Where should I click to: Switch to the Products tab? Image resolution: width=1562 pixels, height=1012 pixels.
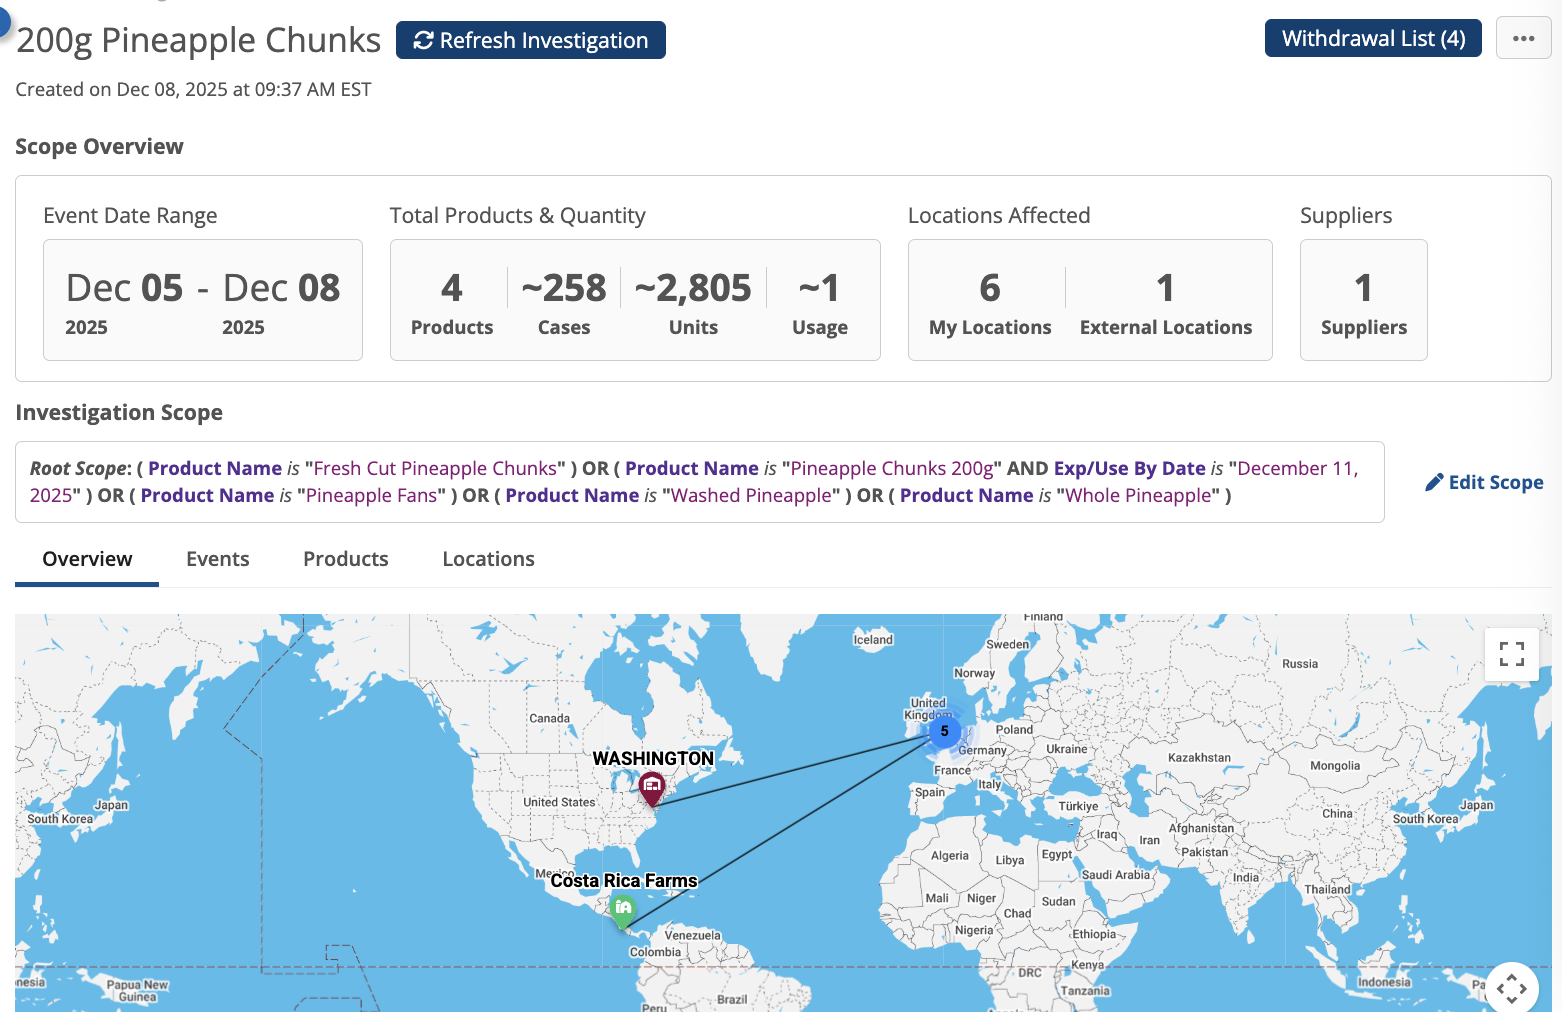pyautogui.click(x=345, y=559)
